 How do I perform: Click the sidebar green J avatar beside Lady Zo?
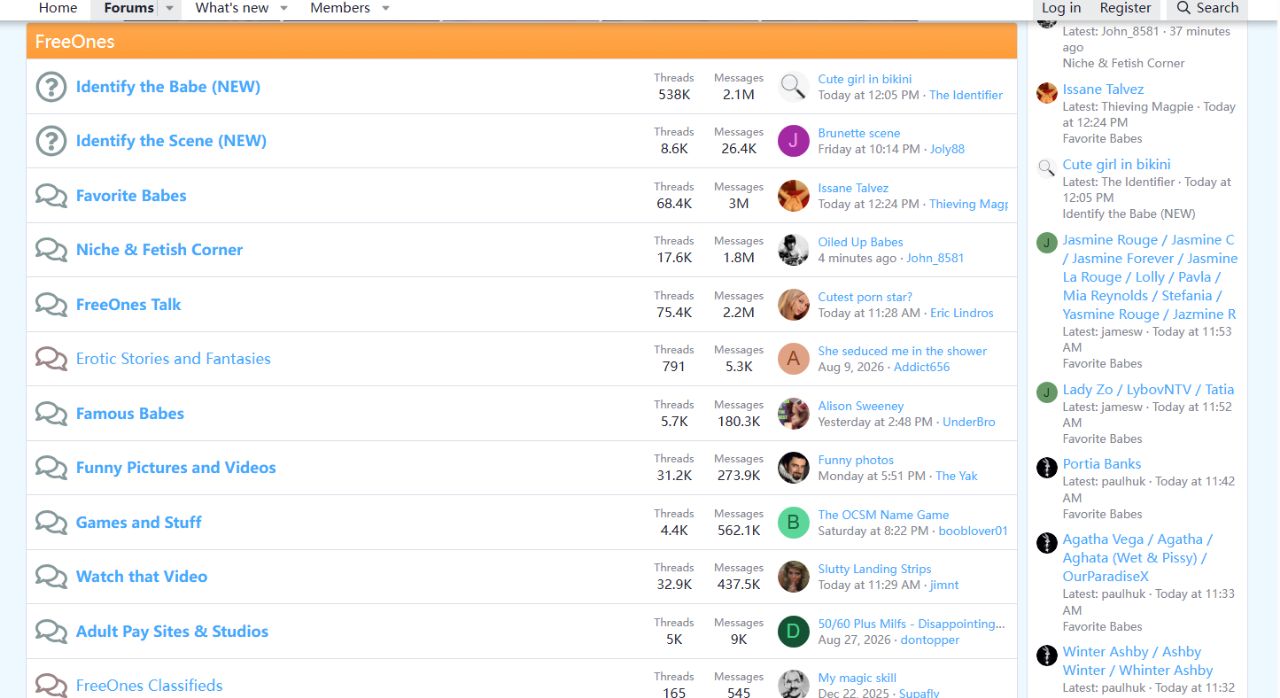coord(1047,392)
